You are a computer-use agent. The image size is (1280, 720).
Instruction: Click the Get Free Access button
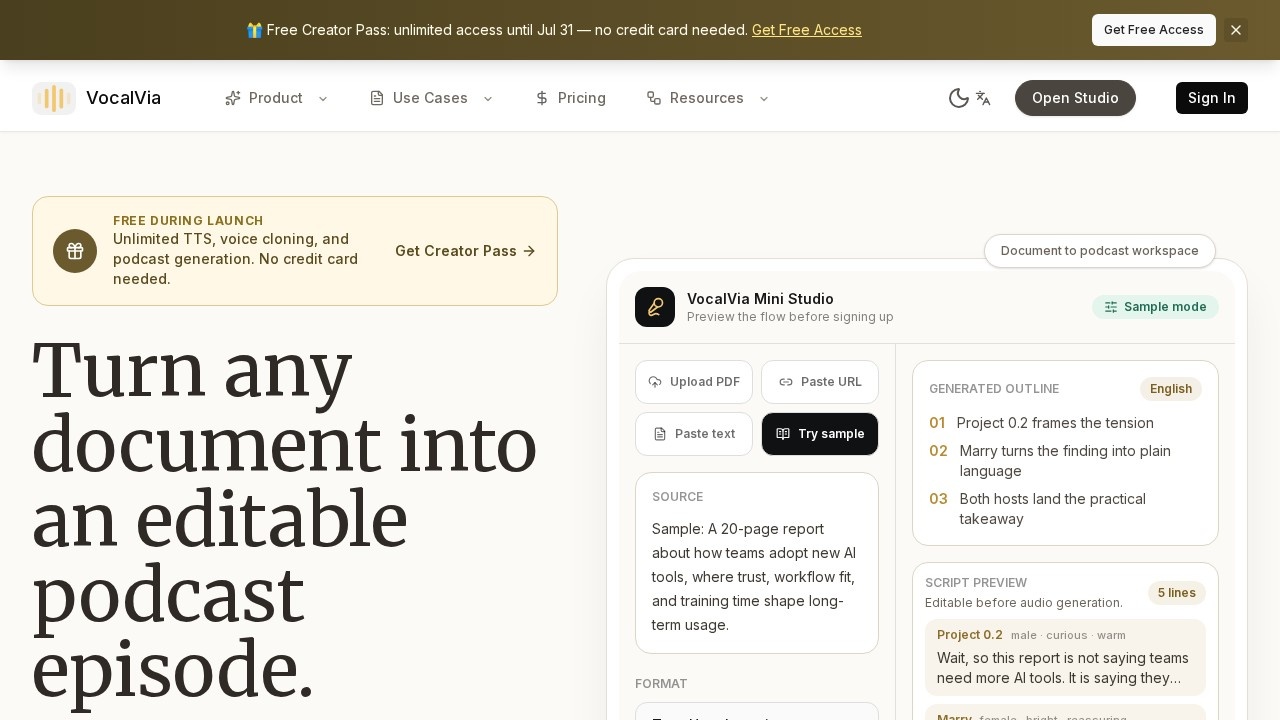click(1154, 30)
